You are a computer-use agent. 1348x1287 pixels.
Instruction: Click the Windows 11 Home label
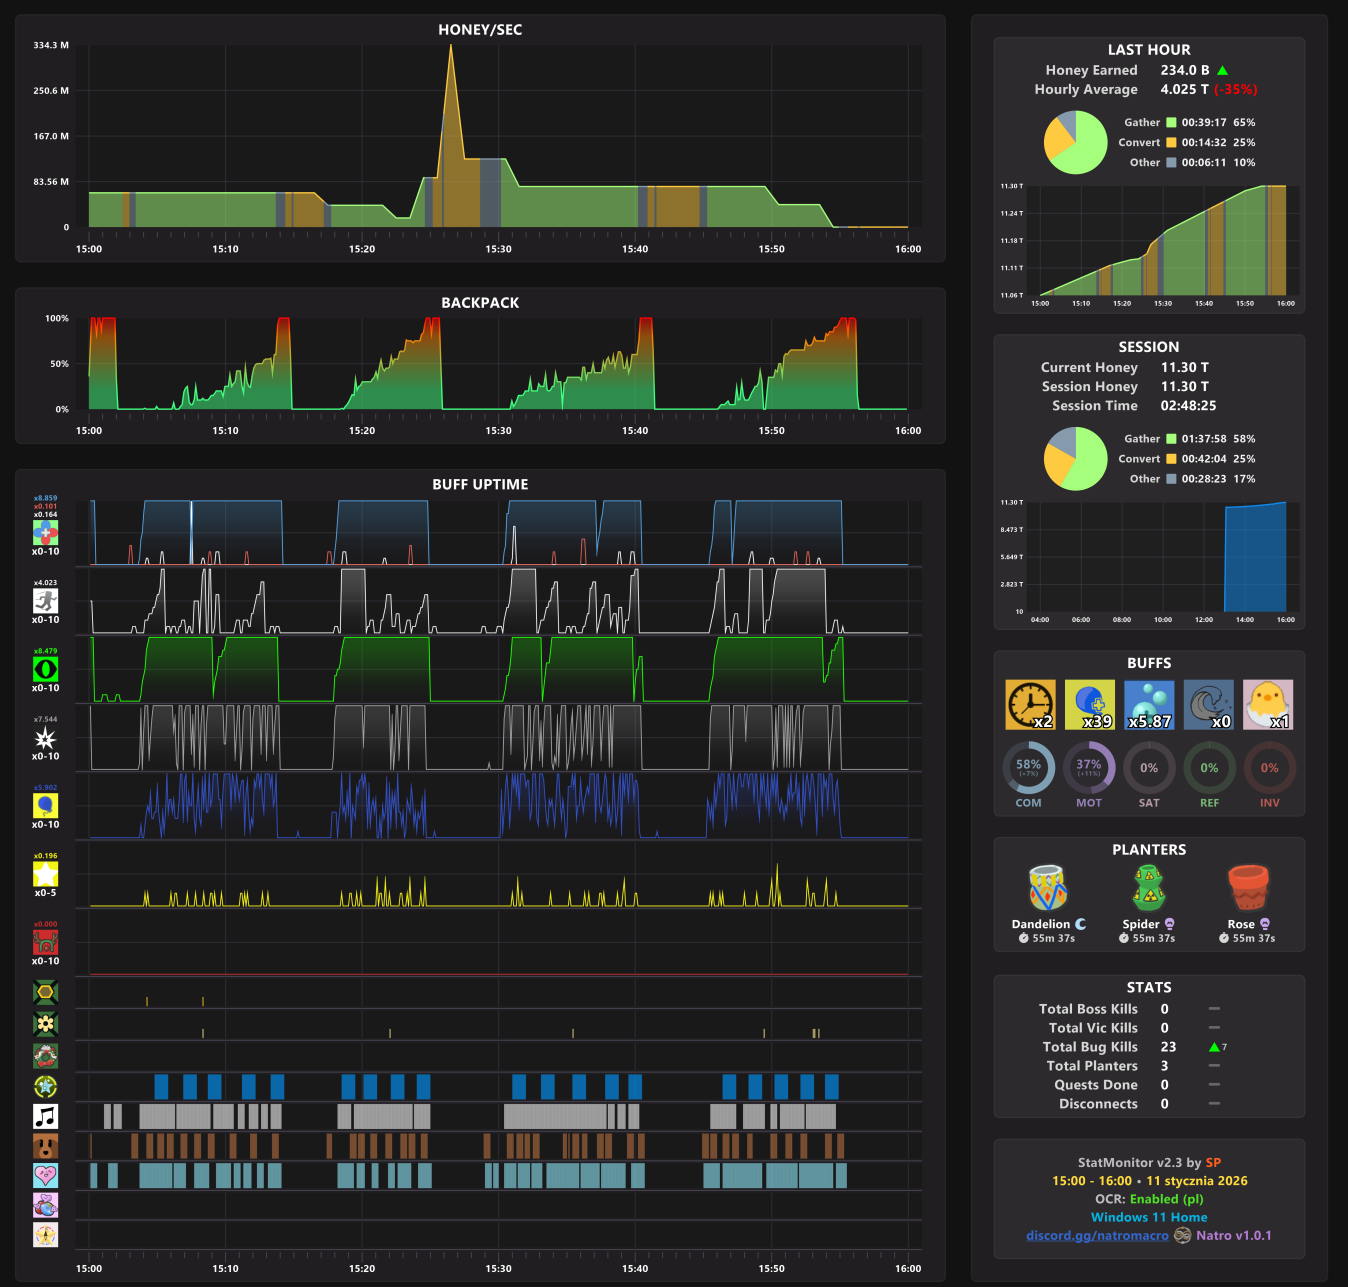click(1149, 1217)
